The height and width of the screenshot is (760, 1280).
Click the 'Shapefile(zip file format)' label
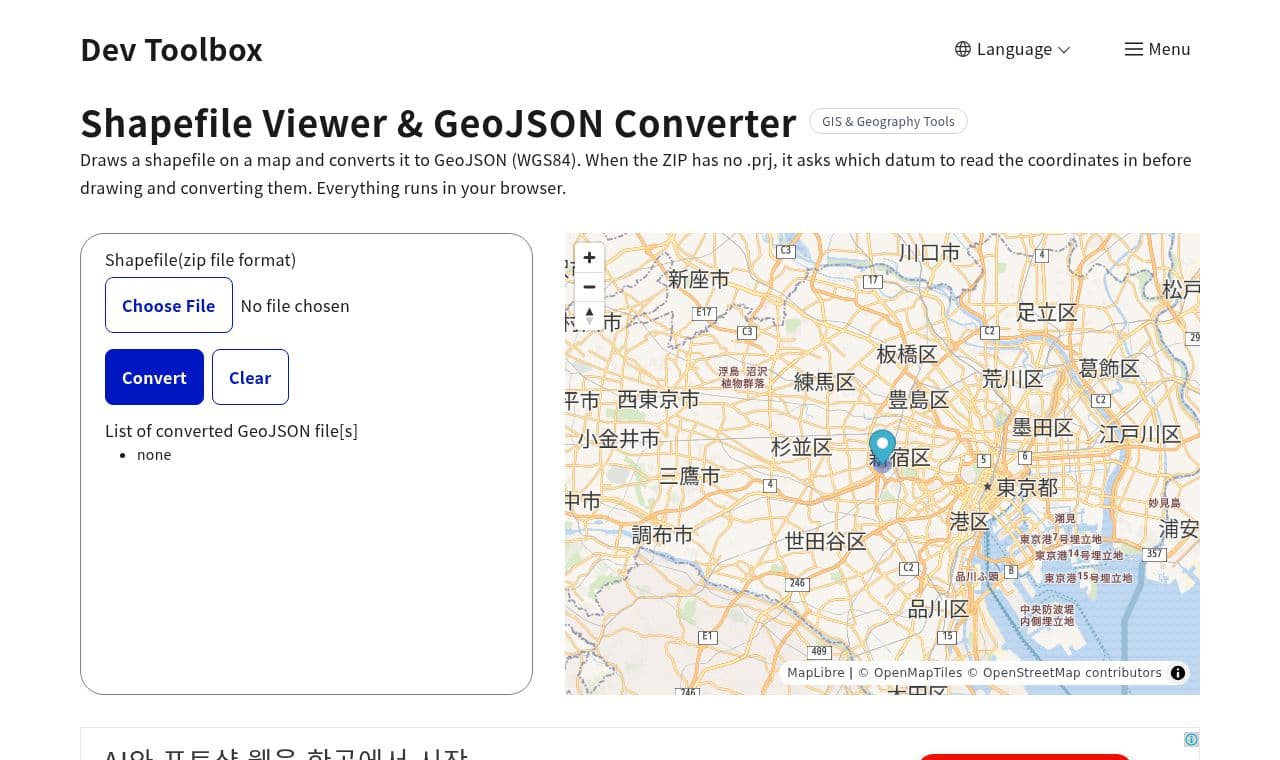tap(201, 260)
